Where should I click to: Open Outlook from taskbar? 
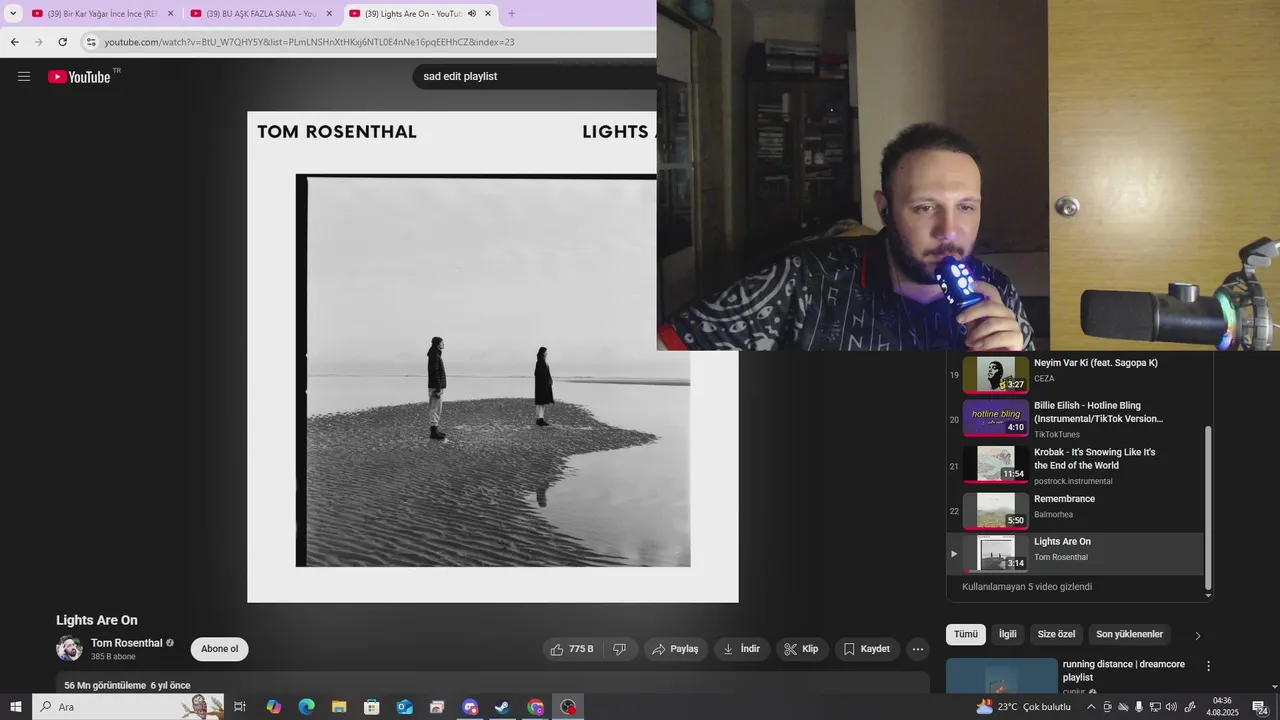tap(405, 707)
